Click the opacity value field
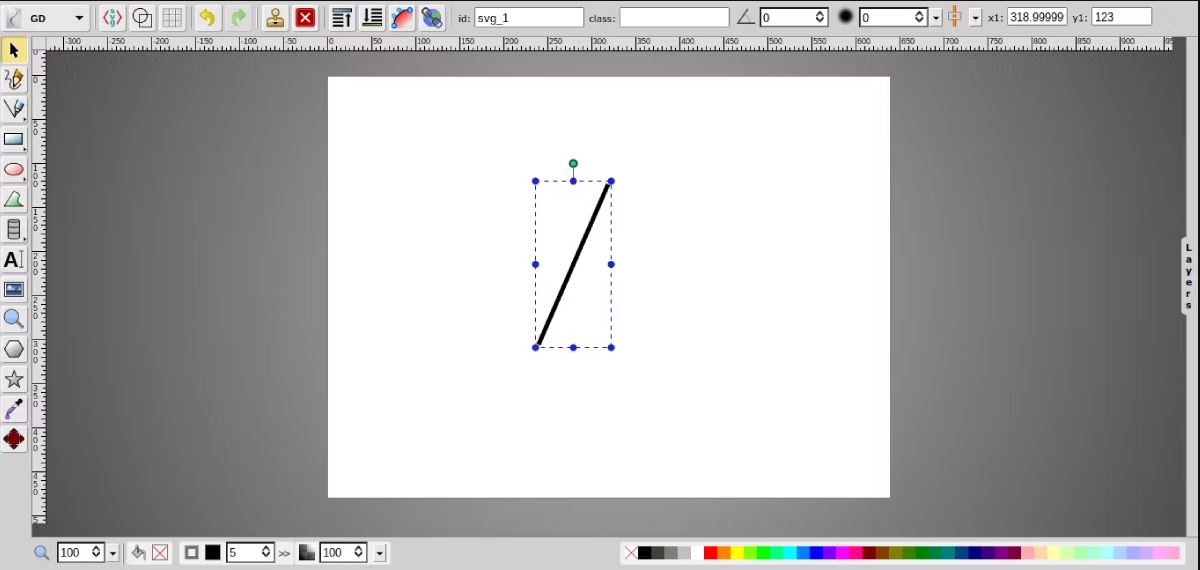1200x570 pixels. pyautogui.click(x=337, y=552)
